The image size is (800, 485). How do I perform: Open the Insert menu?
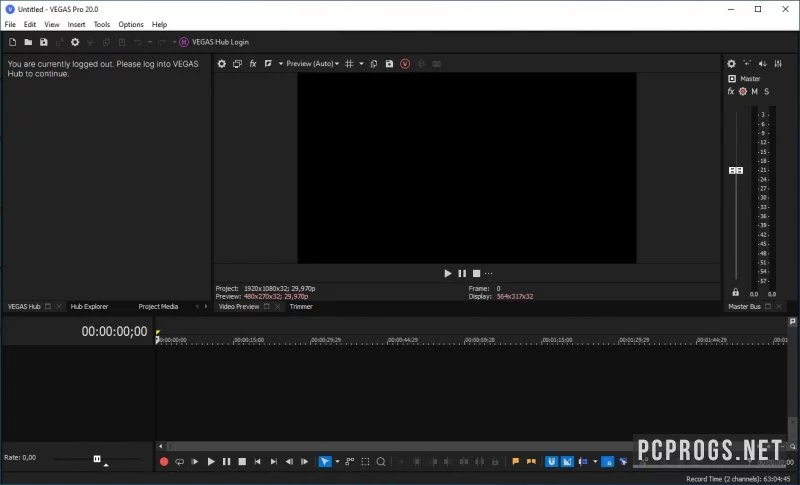point(77,24)
